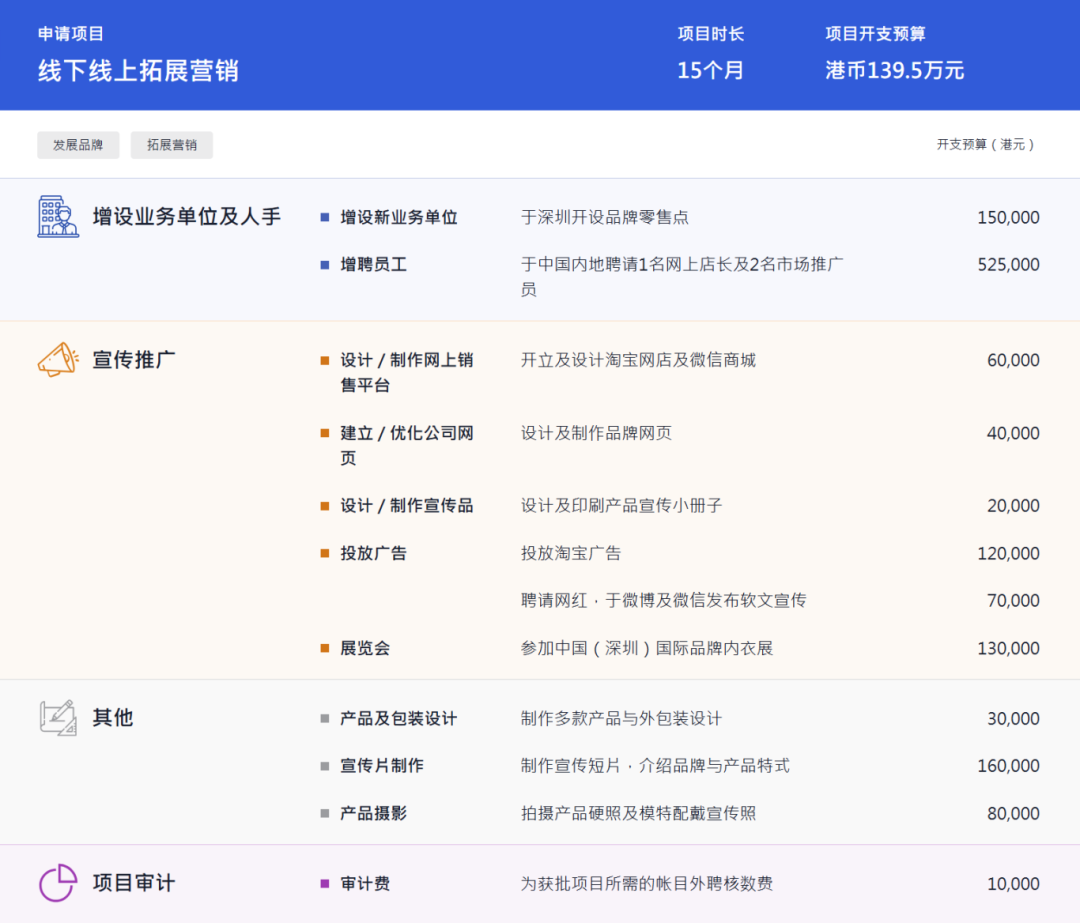Click the 15个月 project duration value
The height and width of the screenshot is (923, 1080).
coord(710,70)
